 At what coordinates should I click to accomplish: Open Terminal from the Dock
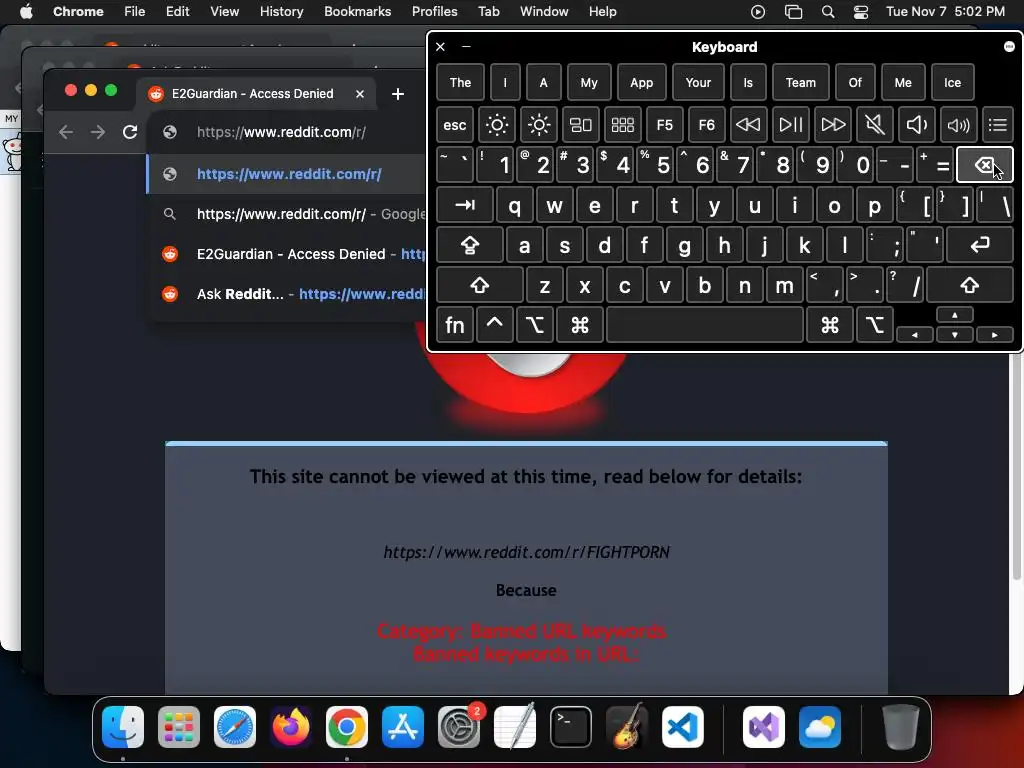click(571, 727)
